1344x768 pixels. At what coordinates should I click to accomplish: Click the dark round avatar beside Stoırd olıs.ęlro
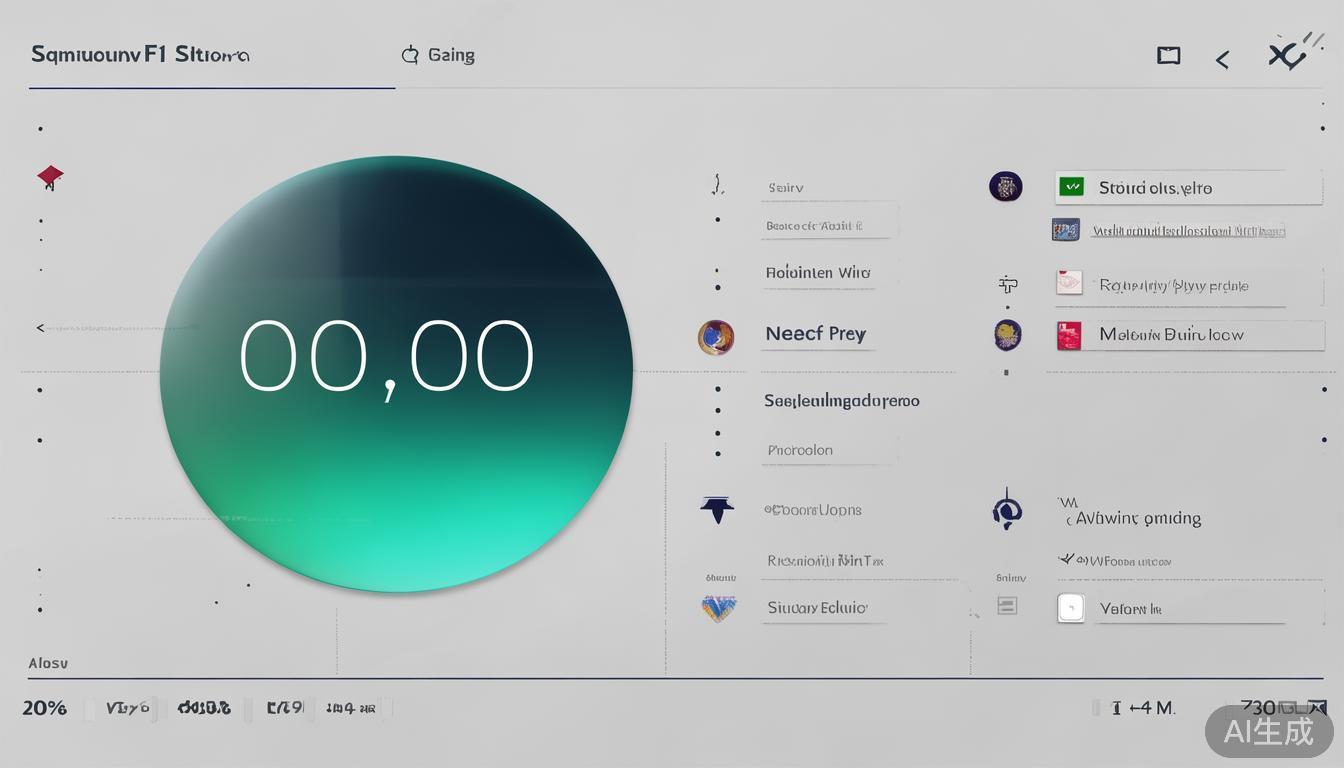[x=1005, y=186]
